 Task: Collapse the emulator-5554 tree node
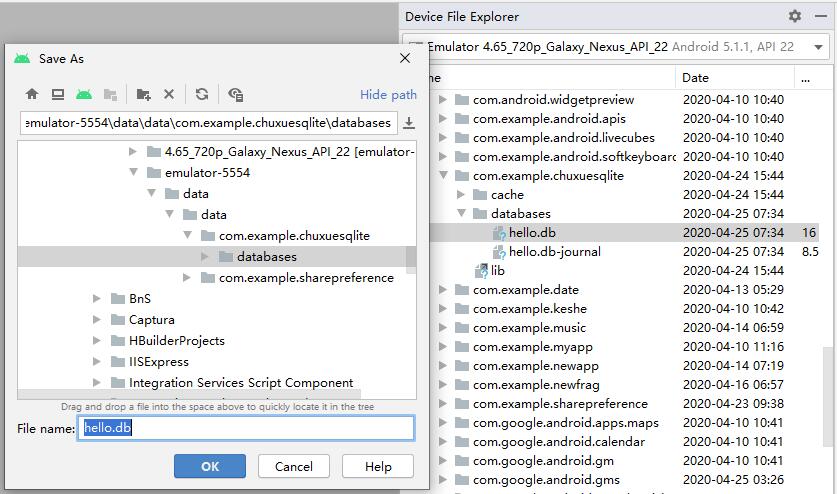click(x=133, y=173)
